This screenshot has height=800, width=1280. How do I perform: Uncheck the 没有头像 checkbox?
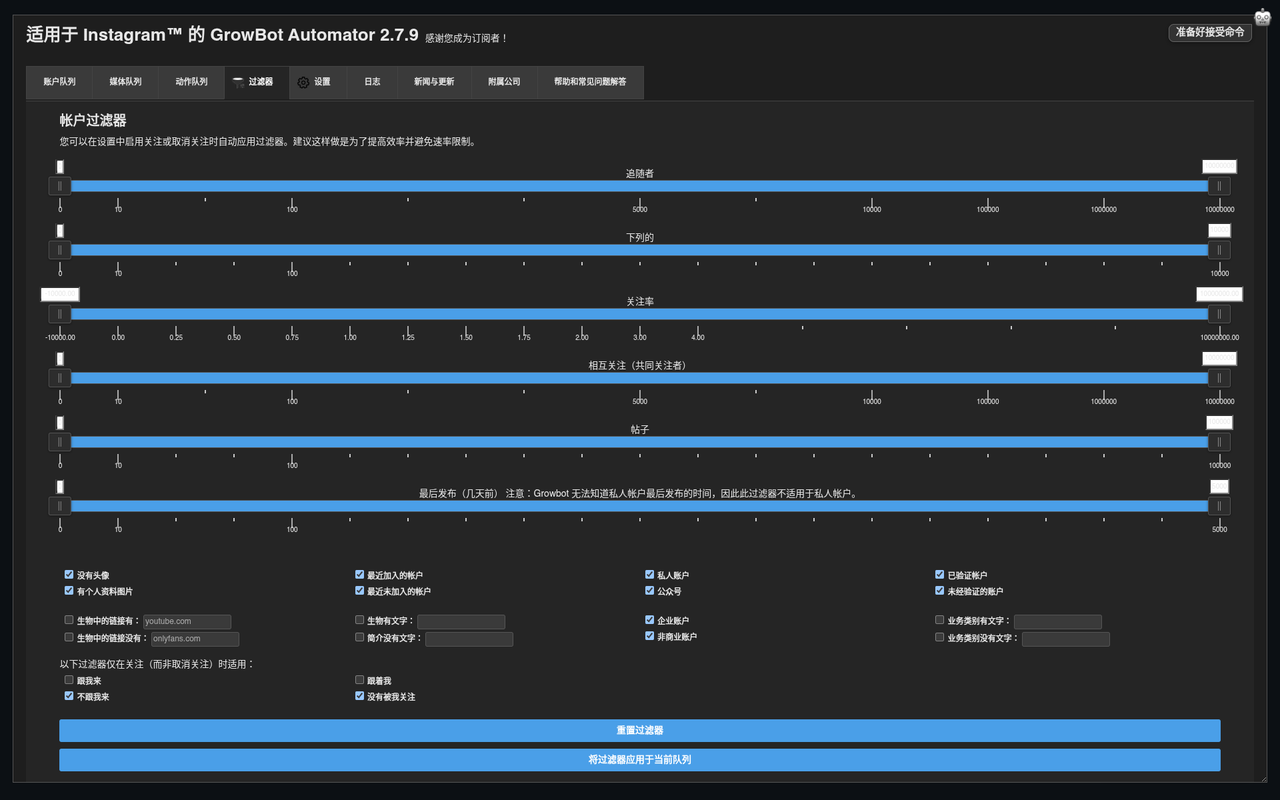click(69, 575)
